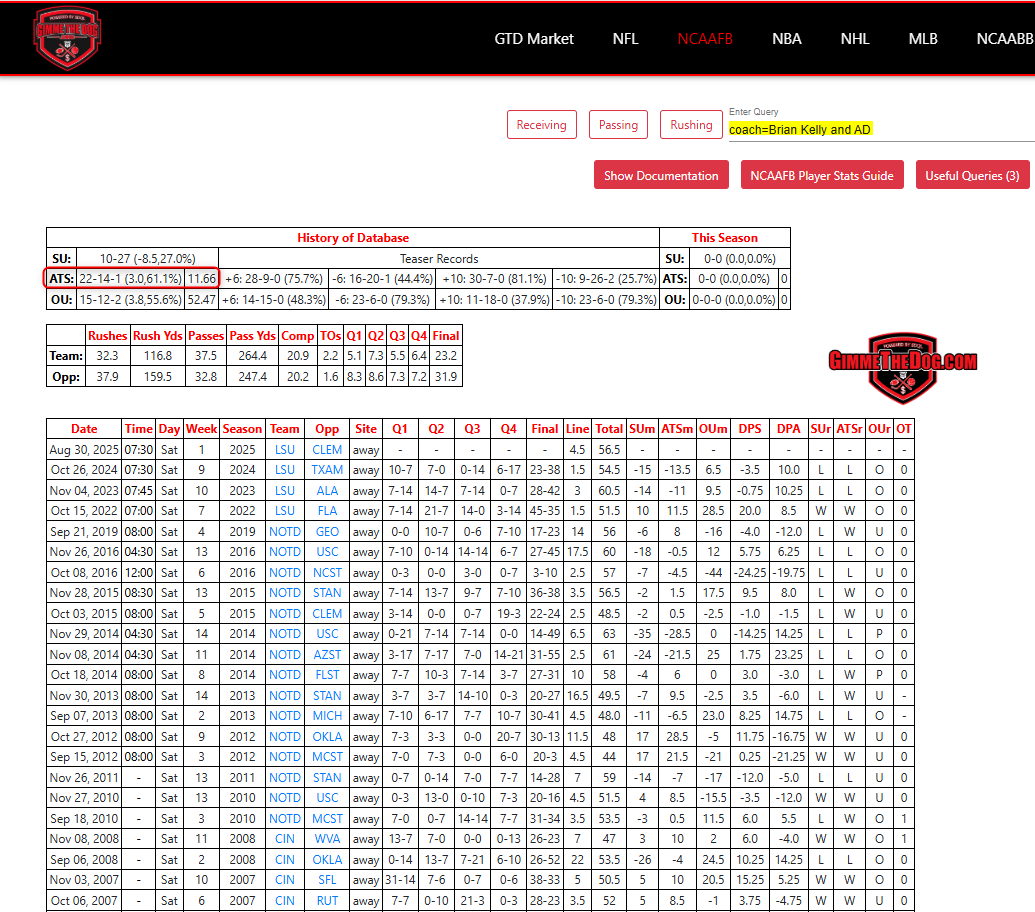The height and width of the screenshot is (912, 1035).
Task: Click the Passing stats button
Action: tap(618, 124)
